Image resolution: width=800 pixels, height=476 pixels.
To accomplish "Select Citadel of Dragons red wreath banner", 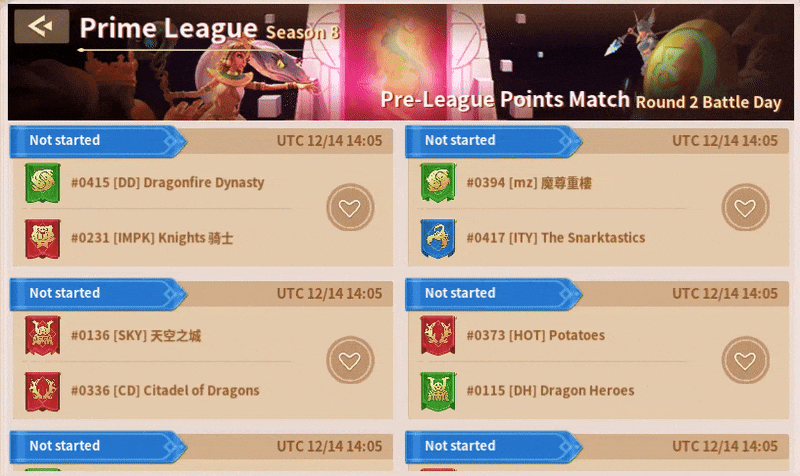I will coord(43,391).
